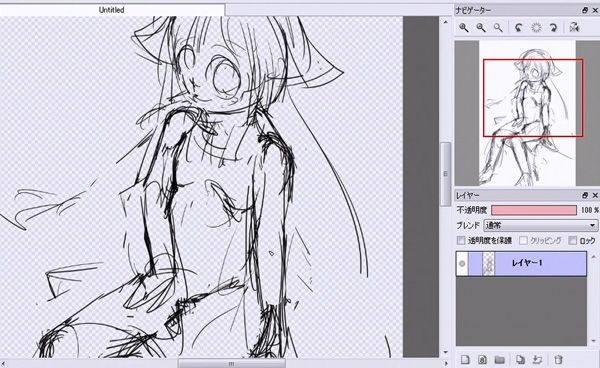The height and width of the screenshot is (368, 600).
Task: Delete the selected layer
Action: point(558,360)
